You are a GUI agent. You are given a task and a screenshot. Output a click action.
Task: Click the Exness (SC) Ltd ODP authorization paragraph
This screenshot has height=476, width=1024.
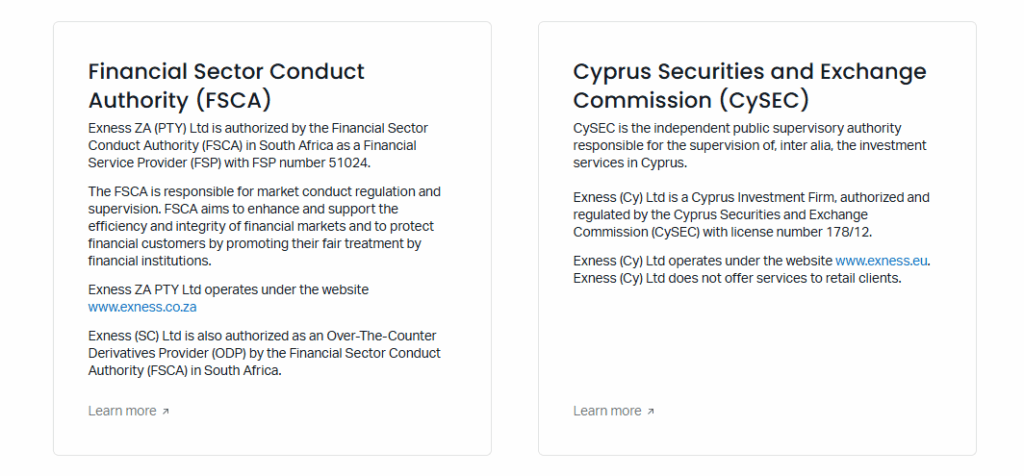click(x=264, y=353)
